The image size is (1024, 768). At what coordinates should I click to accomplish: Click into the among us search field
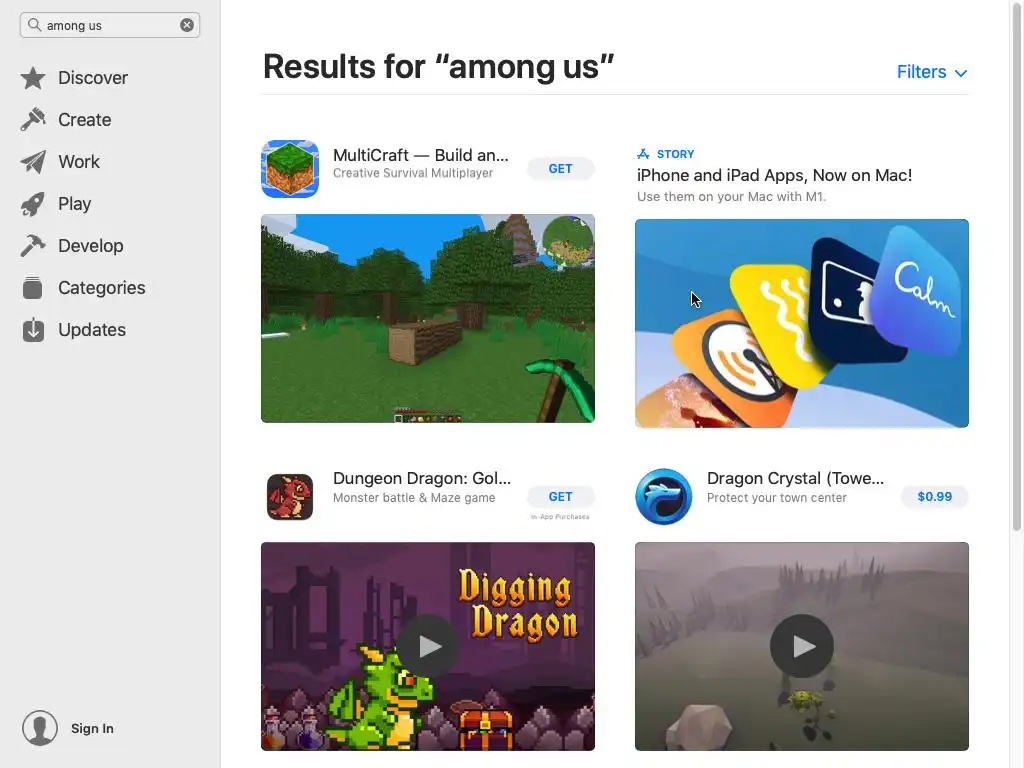(x=110, y=25)
